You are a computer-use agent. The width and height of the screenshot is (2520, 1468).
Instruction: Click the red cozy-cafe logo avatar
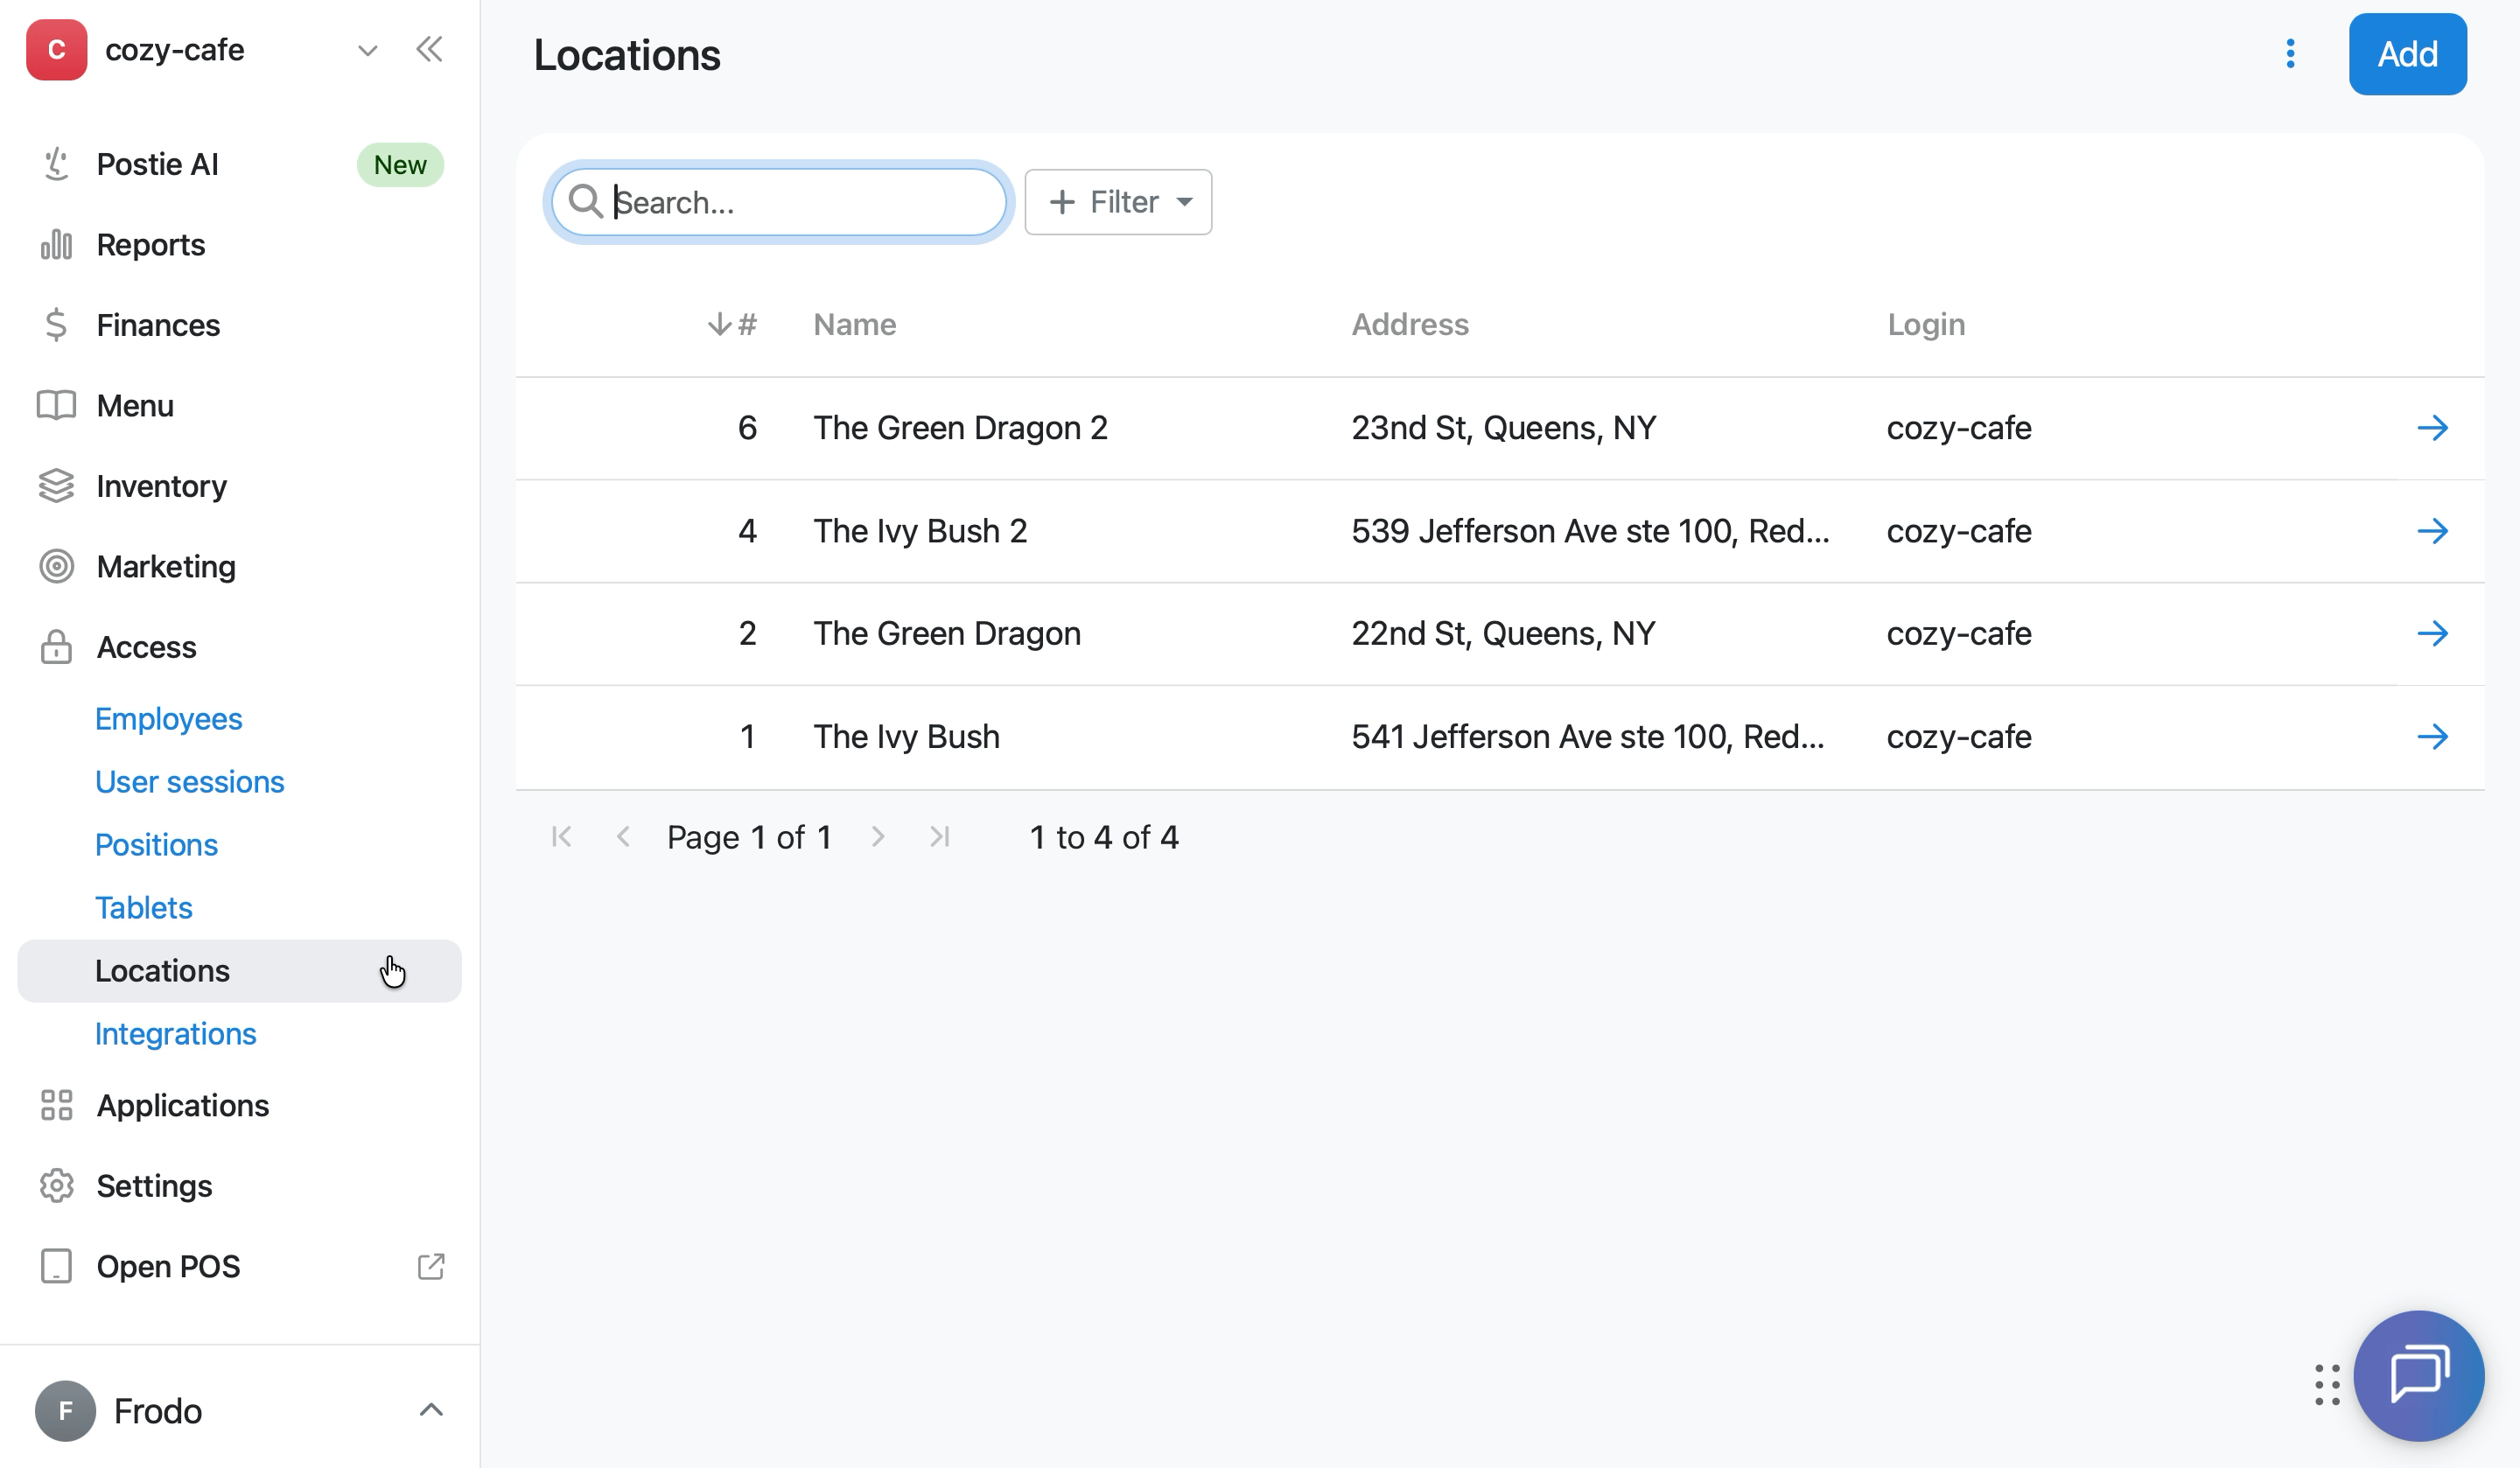(x=56, y=50)
